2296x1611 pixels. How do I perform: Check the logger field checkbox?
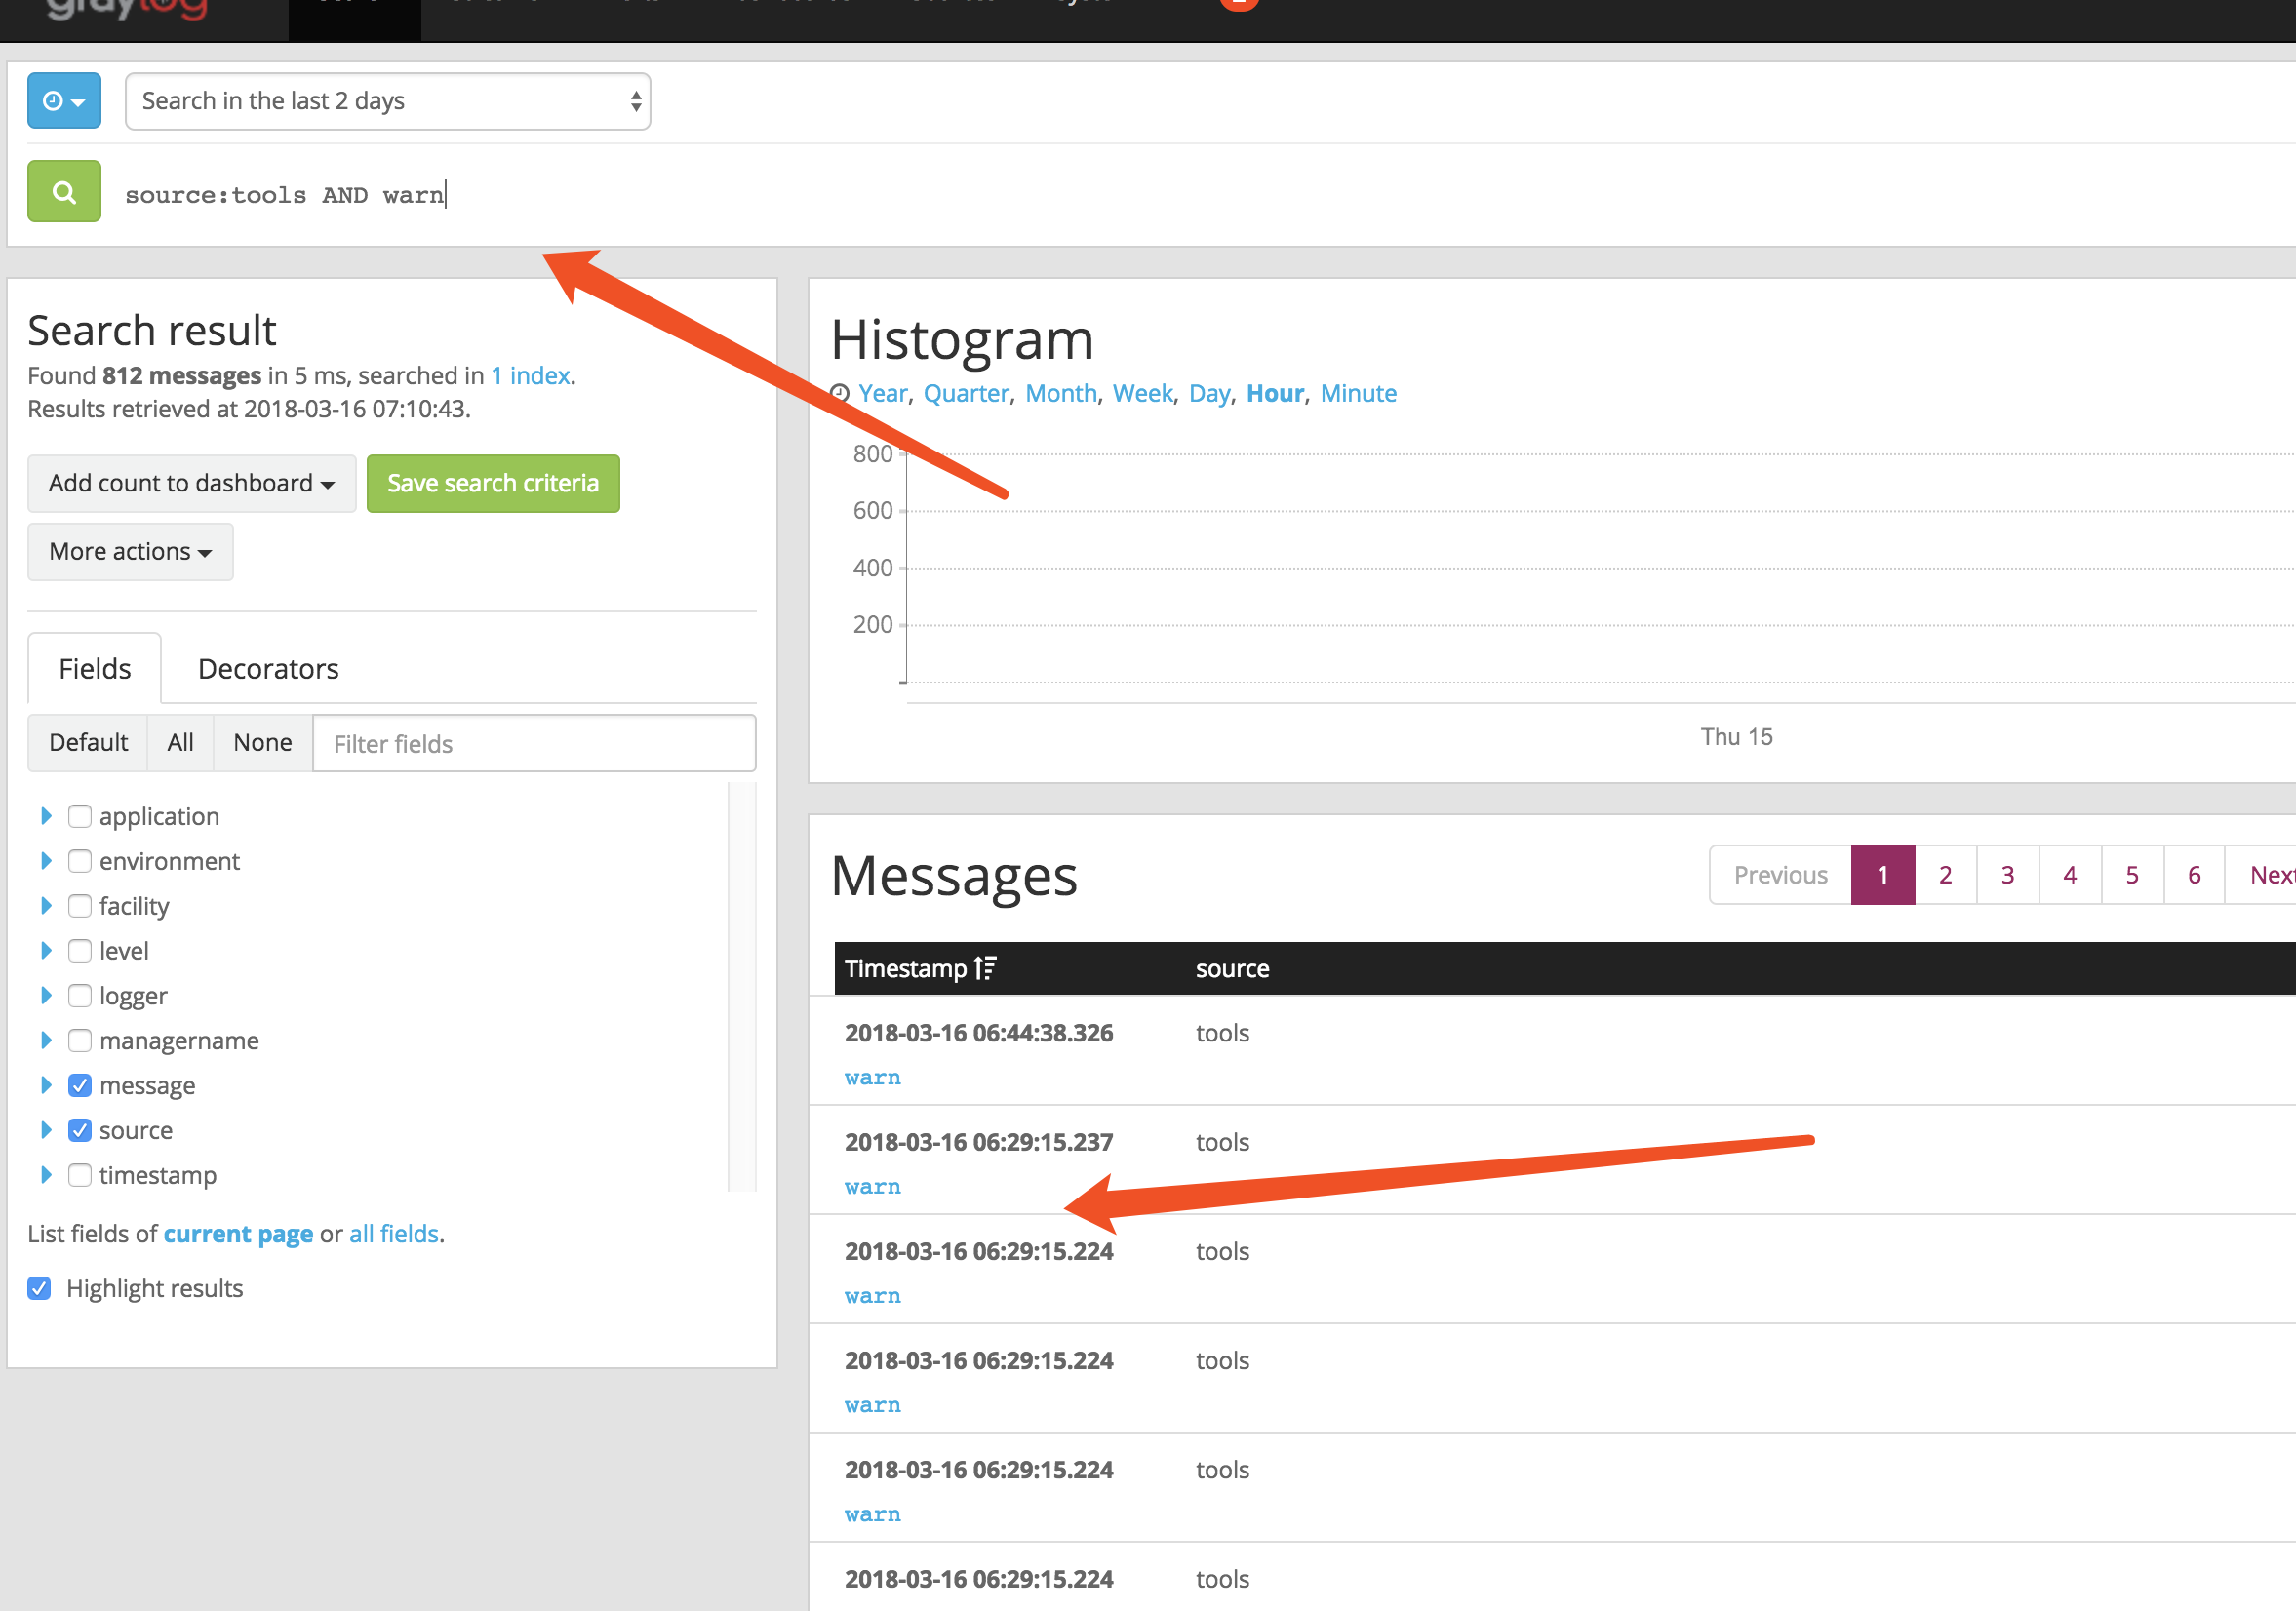click(x=80, y=996)
